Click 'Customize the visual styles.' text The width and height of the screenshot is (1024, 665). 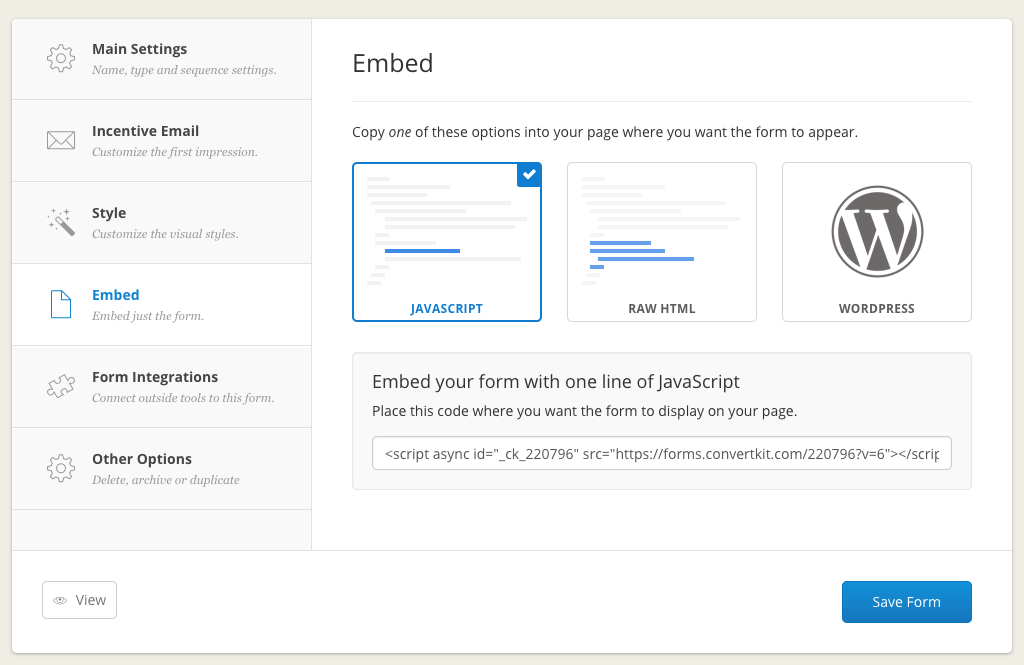165,234
